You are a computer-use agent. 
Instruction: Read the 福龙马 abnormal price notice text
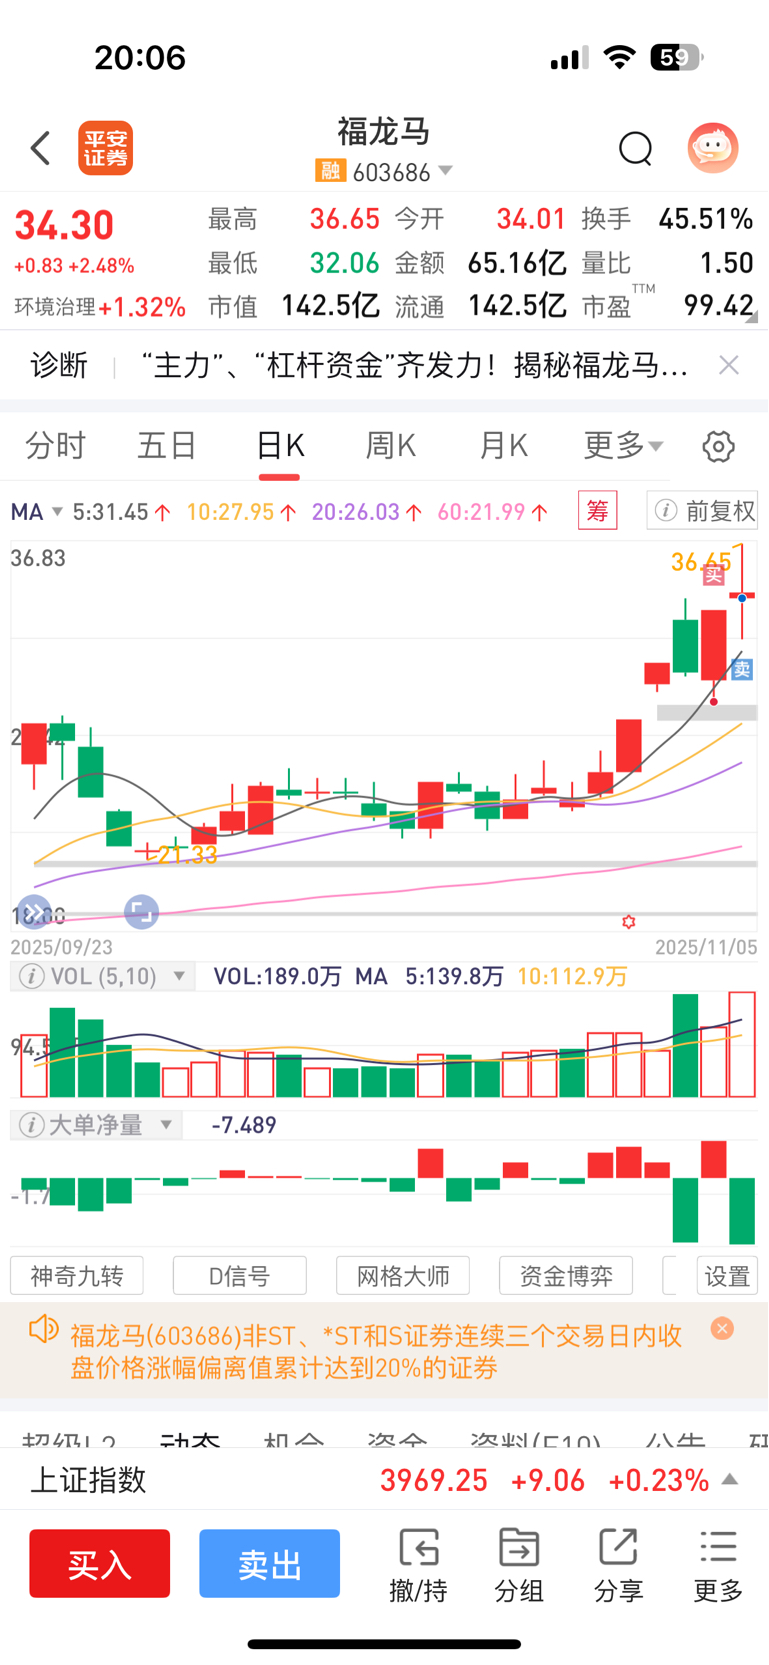pos(376,1351)
